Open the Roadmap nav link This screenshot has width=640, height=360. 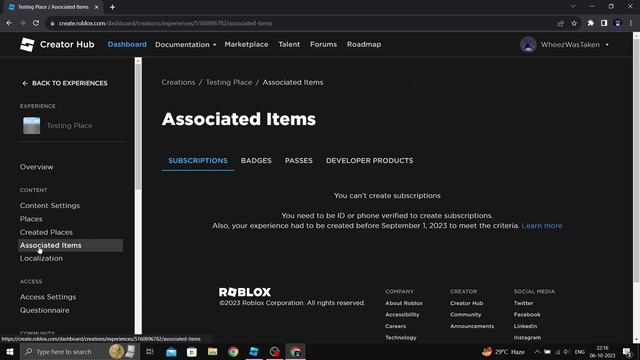364,44
